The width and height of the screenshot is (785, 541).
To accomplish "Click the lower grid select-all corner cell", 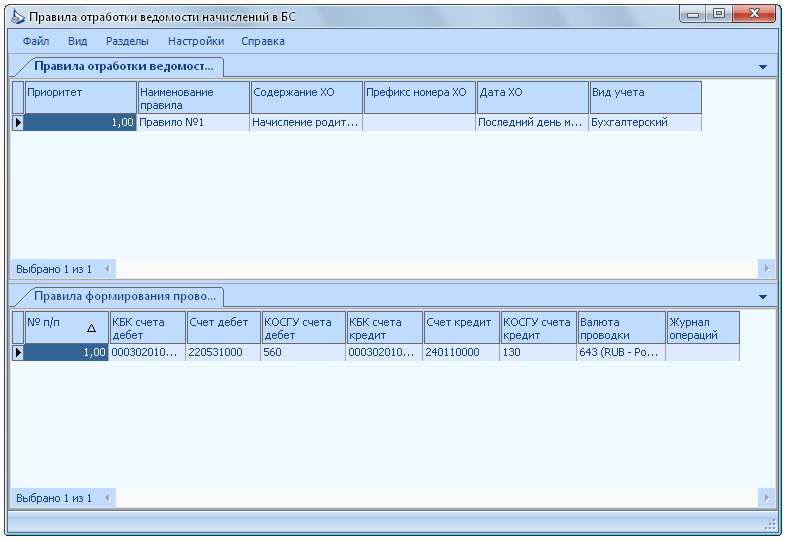I will pyautogui.click(x=18, y=328).
